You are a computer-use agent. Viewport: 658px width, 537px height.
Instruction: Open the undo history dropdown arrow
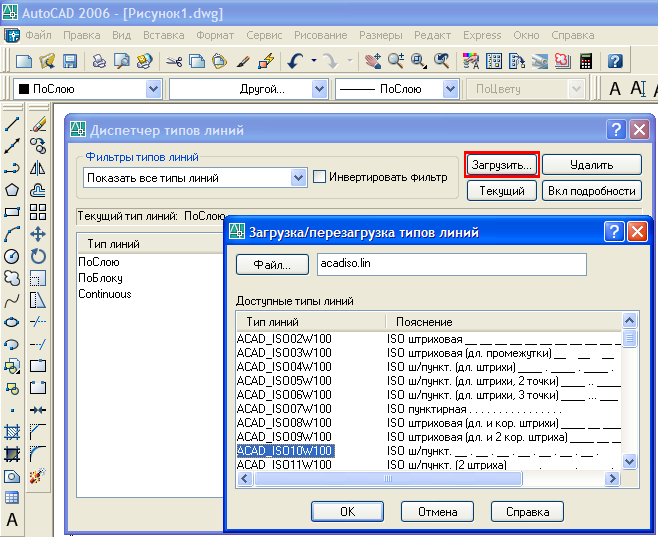(314, 61)
